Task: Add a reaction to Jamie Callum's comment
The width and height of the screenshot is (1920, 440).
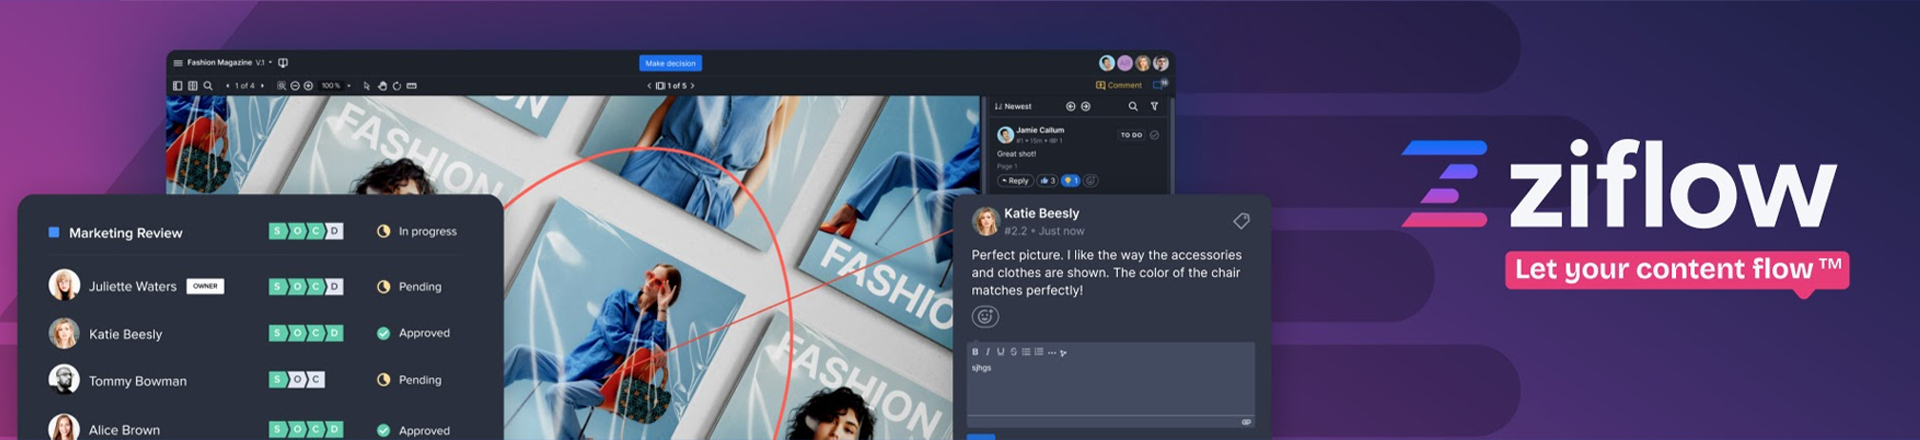Action: pos(1091,181)
